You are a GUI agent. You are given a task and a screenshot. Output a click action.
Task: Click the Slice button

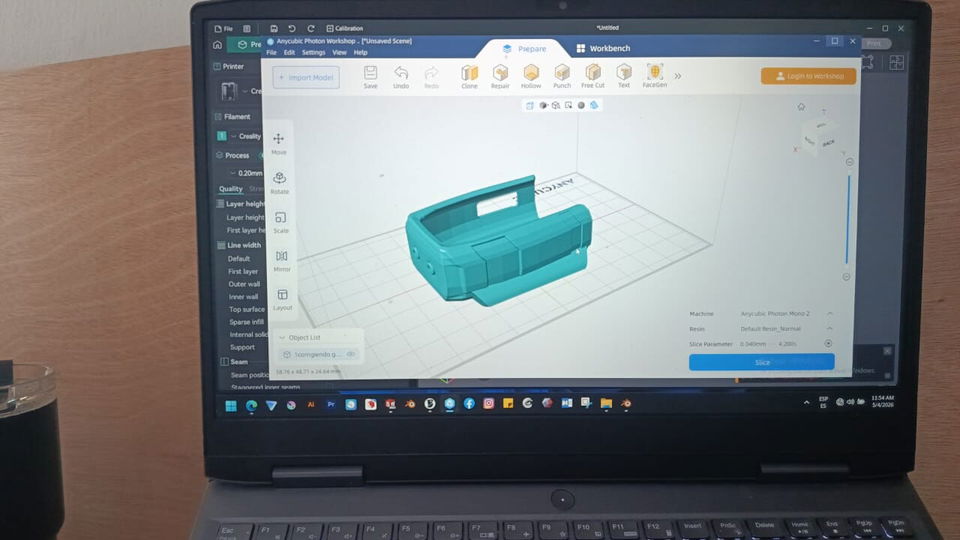pyautogui.click(x=762, y=362)
